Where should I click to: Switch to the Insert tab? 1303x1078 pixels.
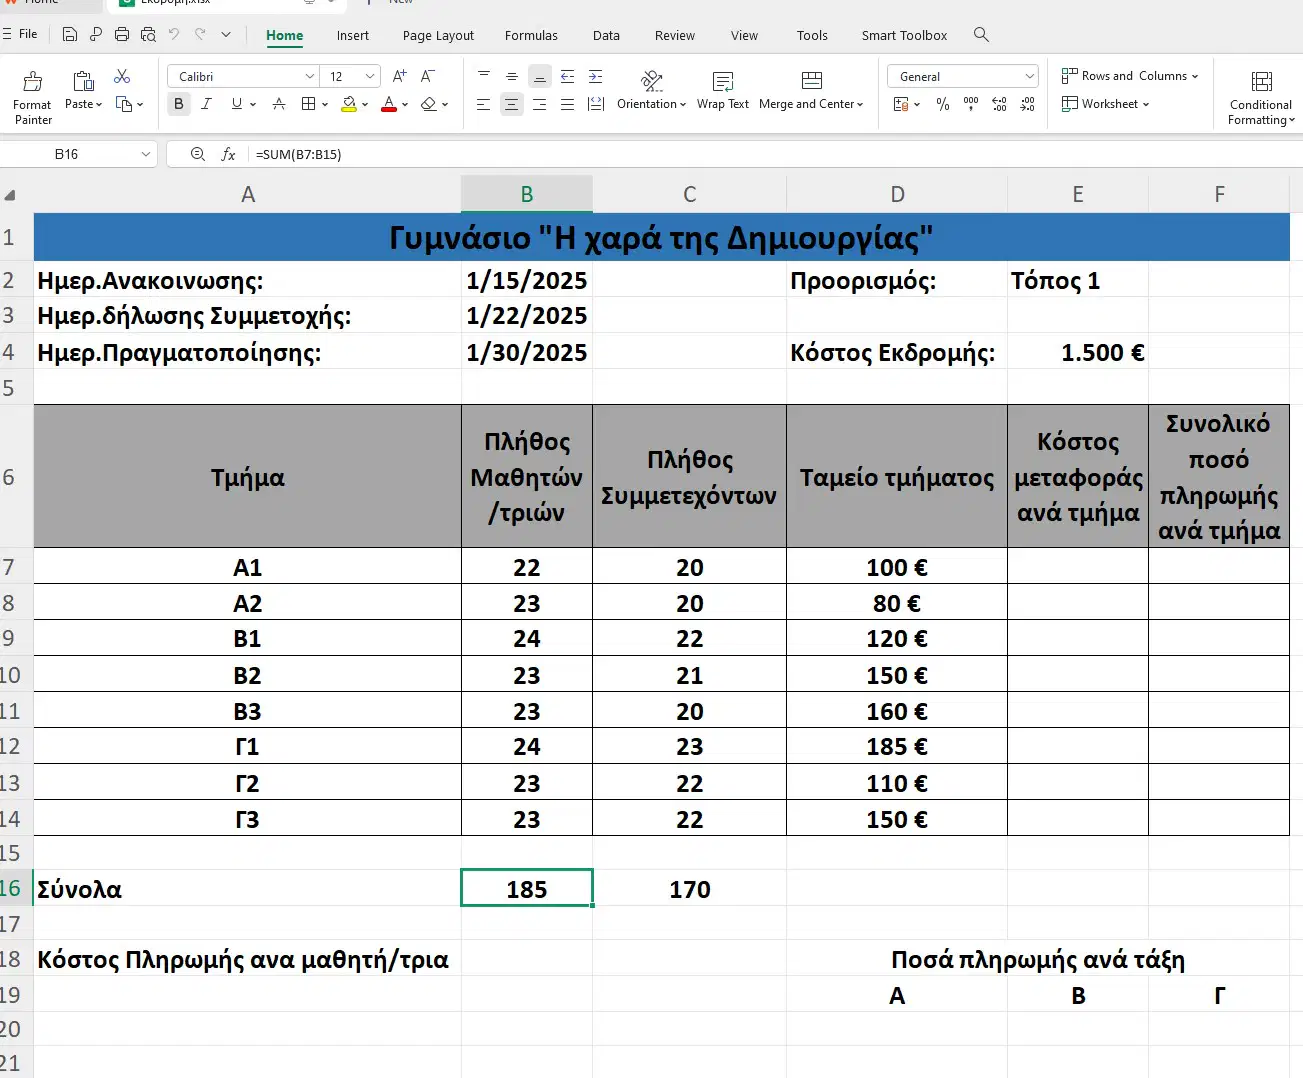pos(353,35)
